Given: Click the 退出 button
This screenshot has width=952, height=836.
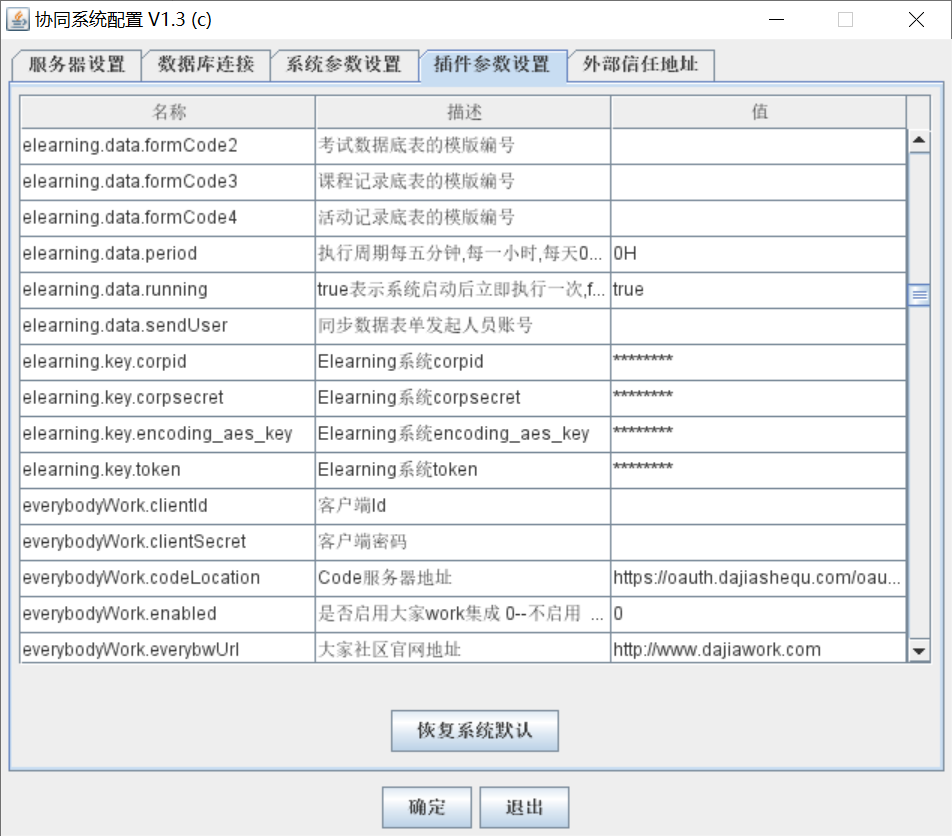Looking at the screenshot, I should (x=525, y=807).
